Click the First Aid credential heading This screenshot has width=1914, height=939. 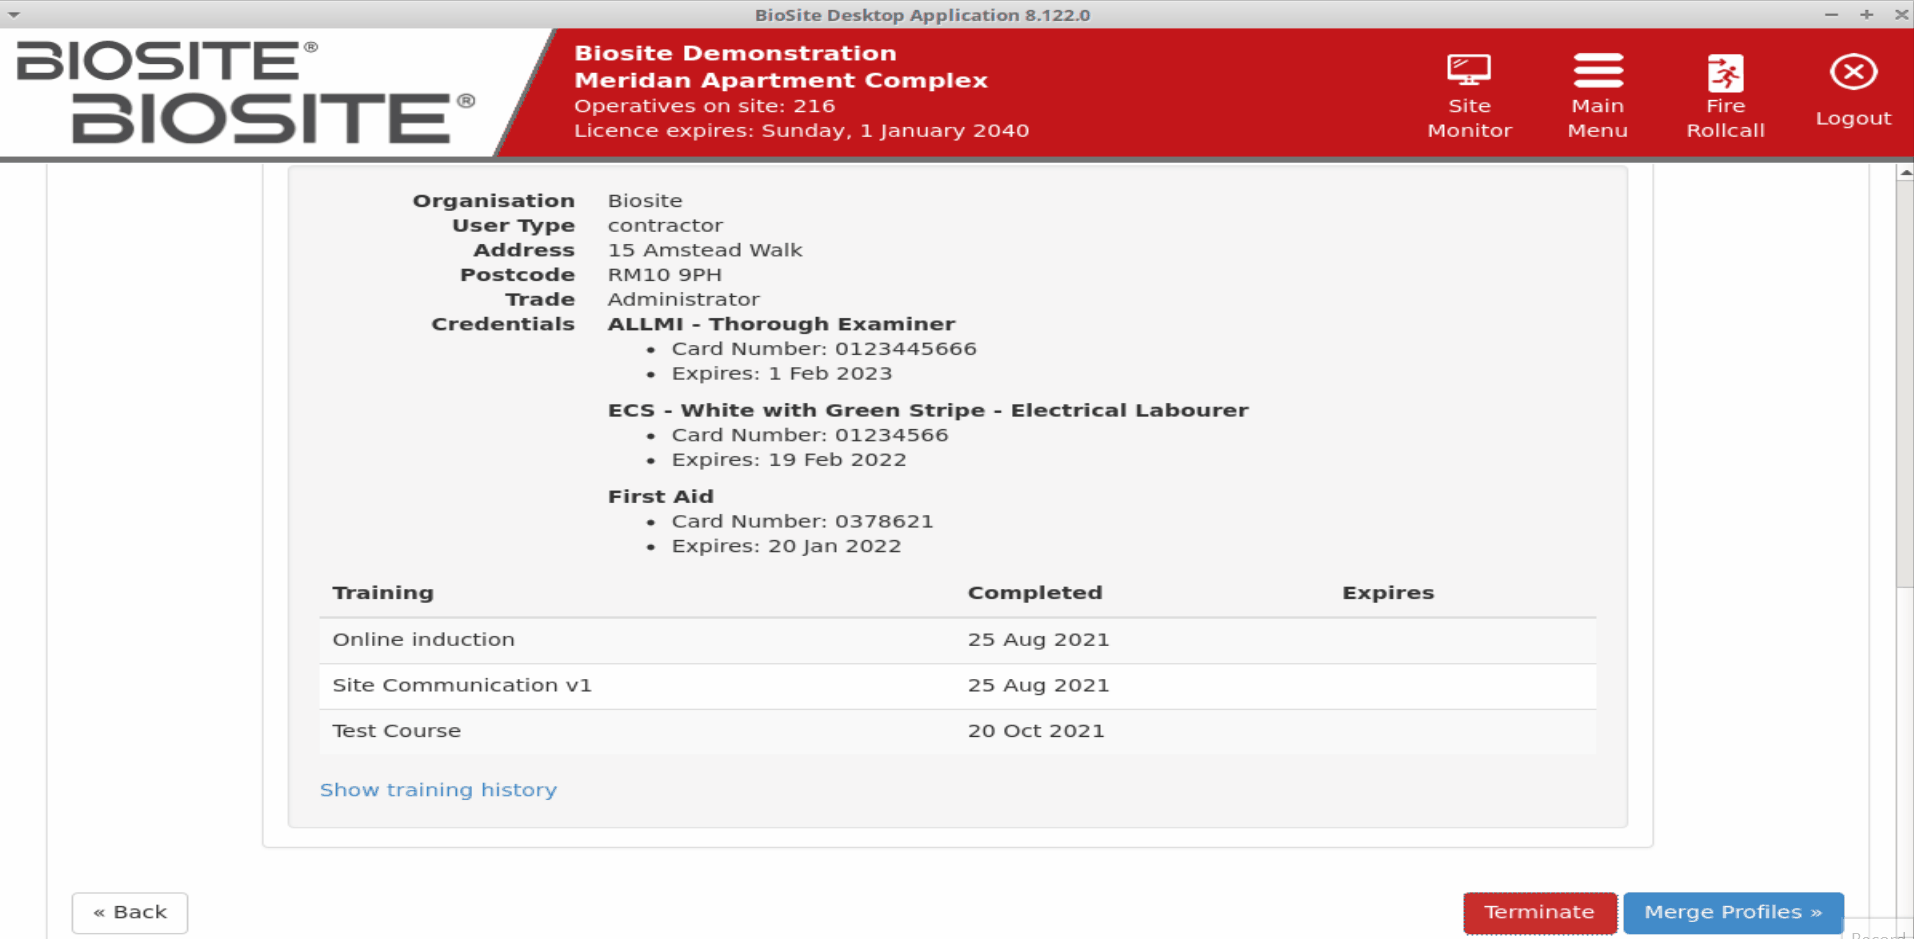coord(661,496)
